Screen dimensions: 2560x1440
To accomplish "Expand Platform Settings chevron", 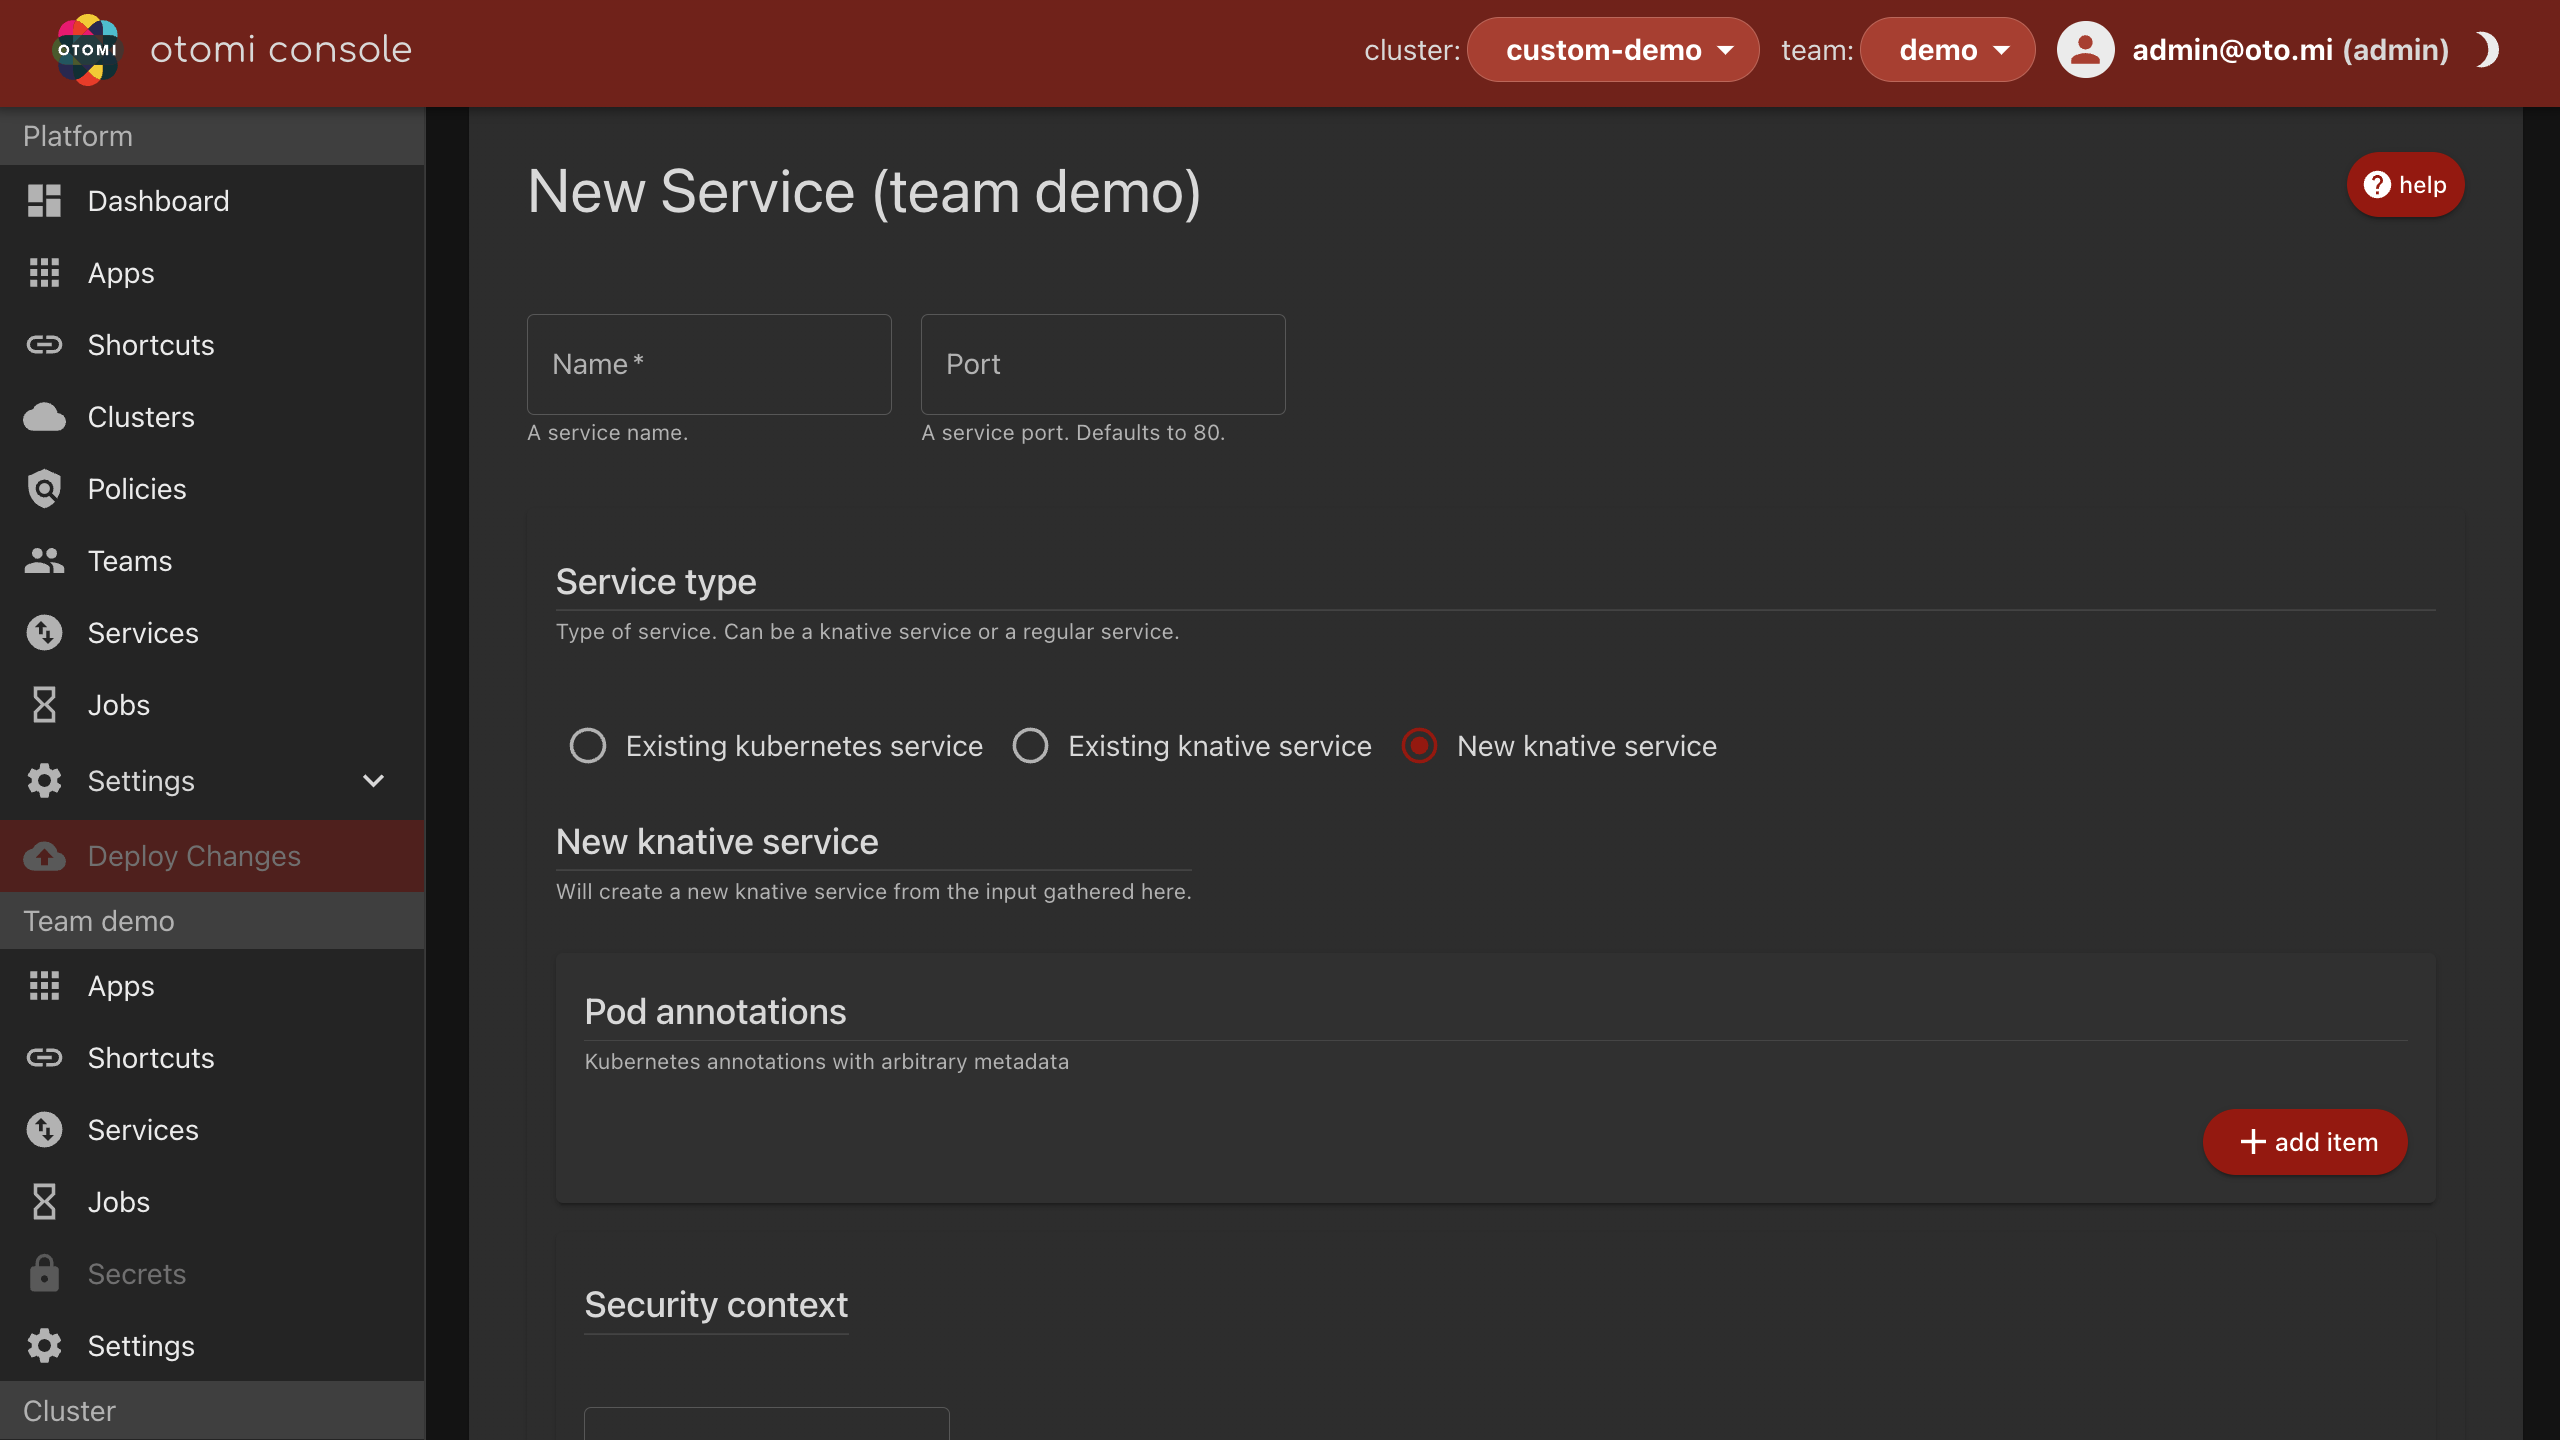I will tap(373, 781).
